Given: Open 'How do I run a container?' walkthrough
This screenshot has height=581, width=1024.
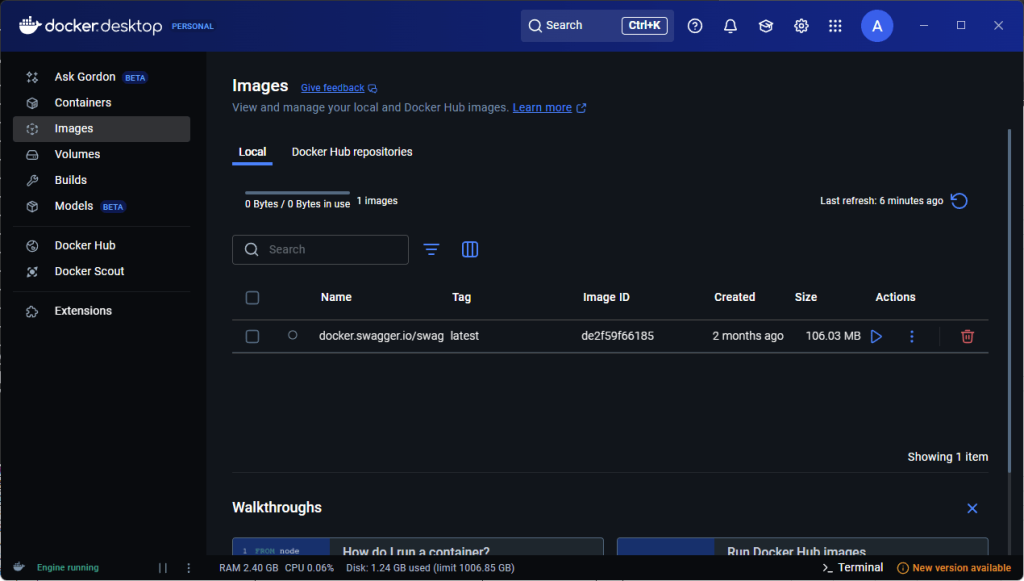Looking at the screenshot, I should [x=418, y=547].
